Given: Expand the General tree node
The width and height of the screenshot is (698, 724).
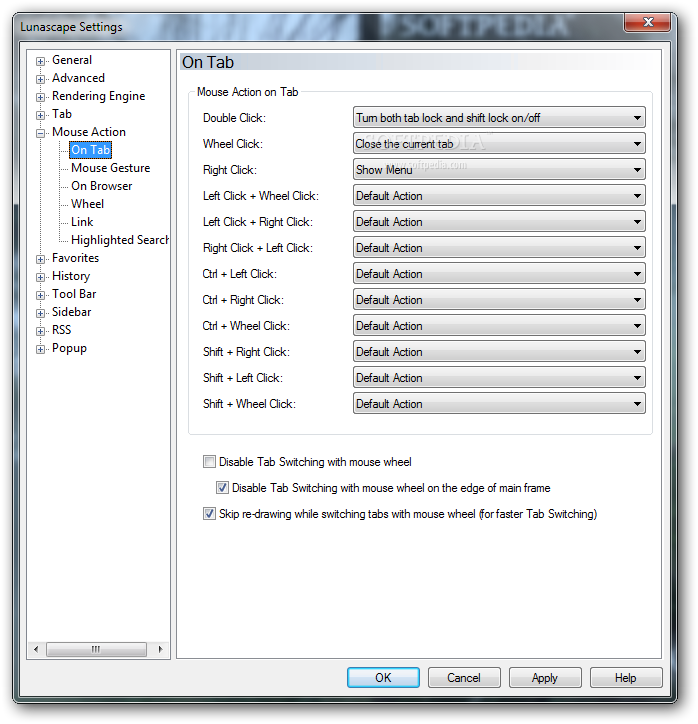Looking at the screenshot, I should [x=41, y=61].
